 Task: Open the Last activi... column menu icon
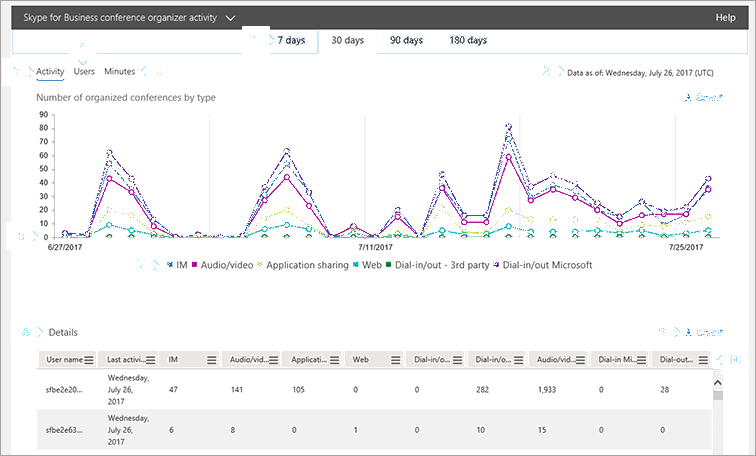coord(150,360)
